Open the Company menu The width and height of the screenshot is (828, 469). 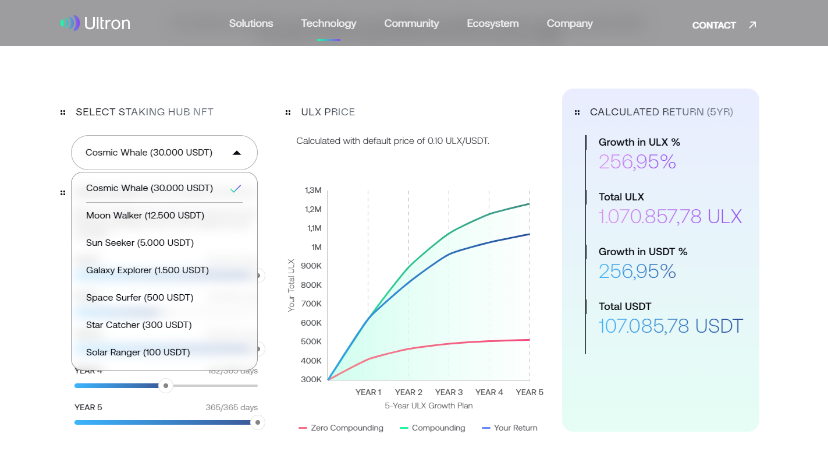(569, 23)
